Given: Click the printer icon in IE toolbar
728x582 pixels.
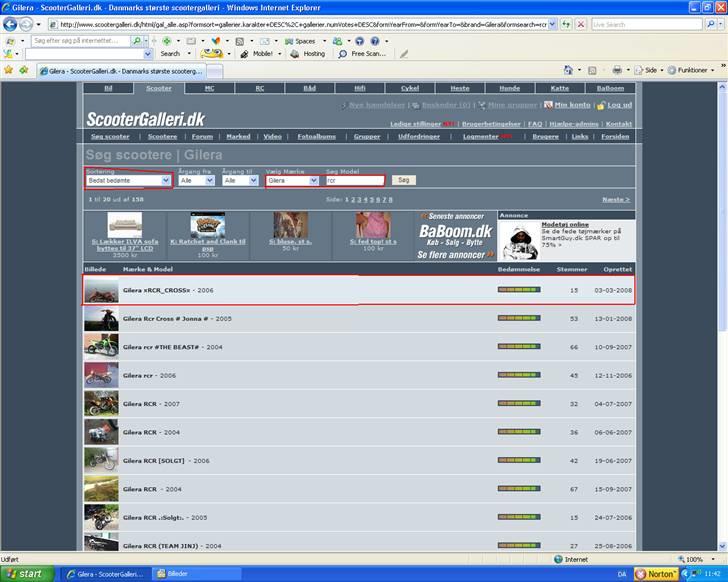Looking at the screenshot, I should coord(618,70).
